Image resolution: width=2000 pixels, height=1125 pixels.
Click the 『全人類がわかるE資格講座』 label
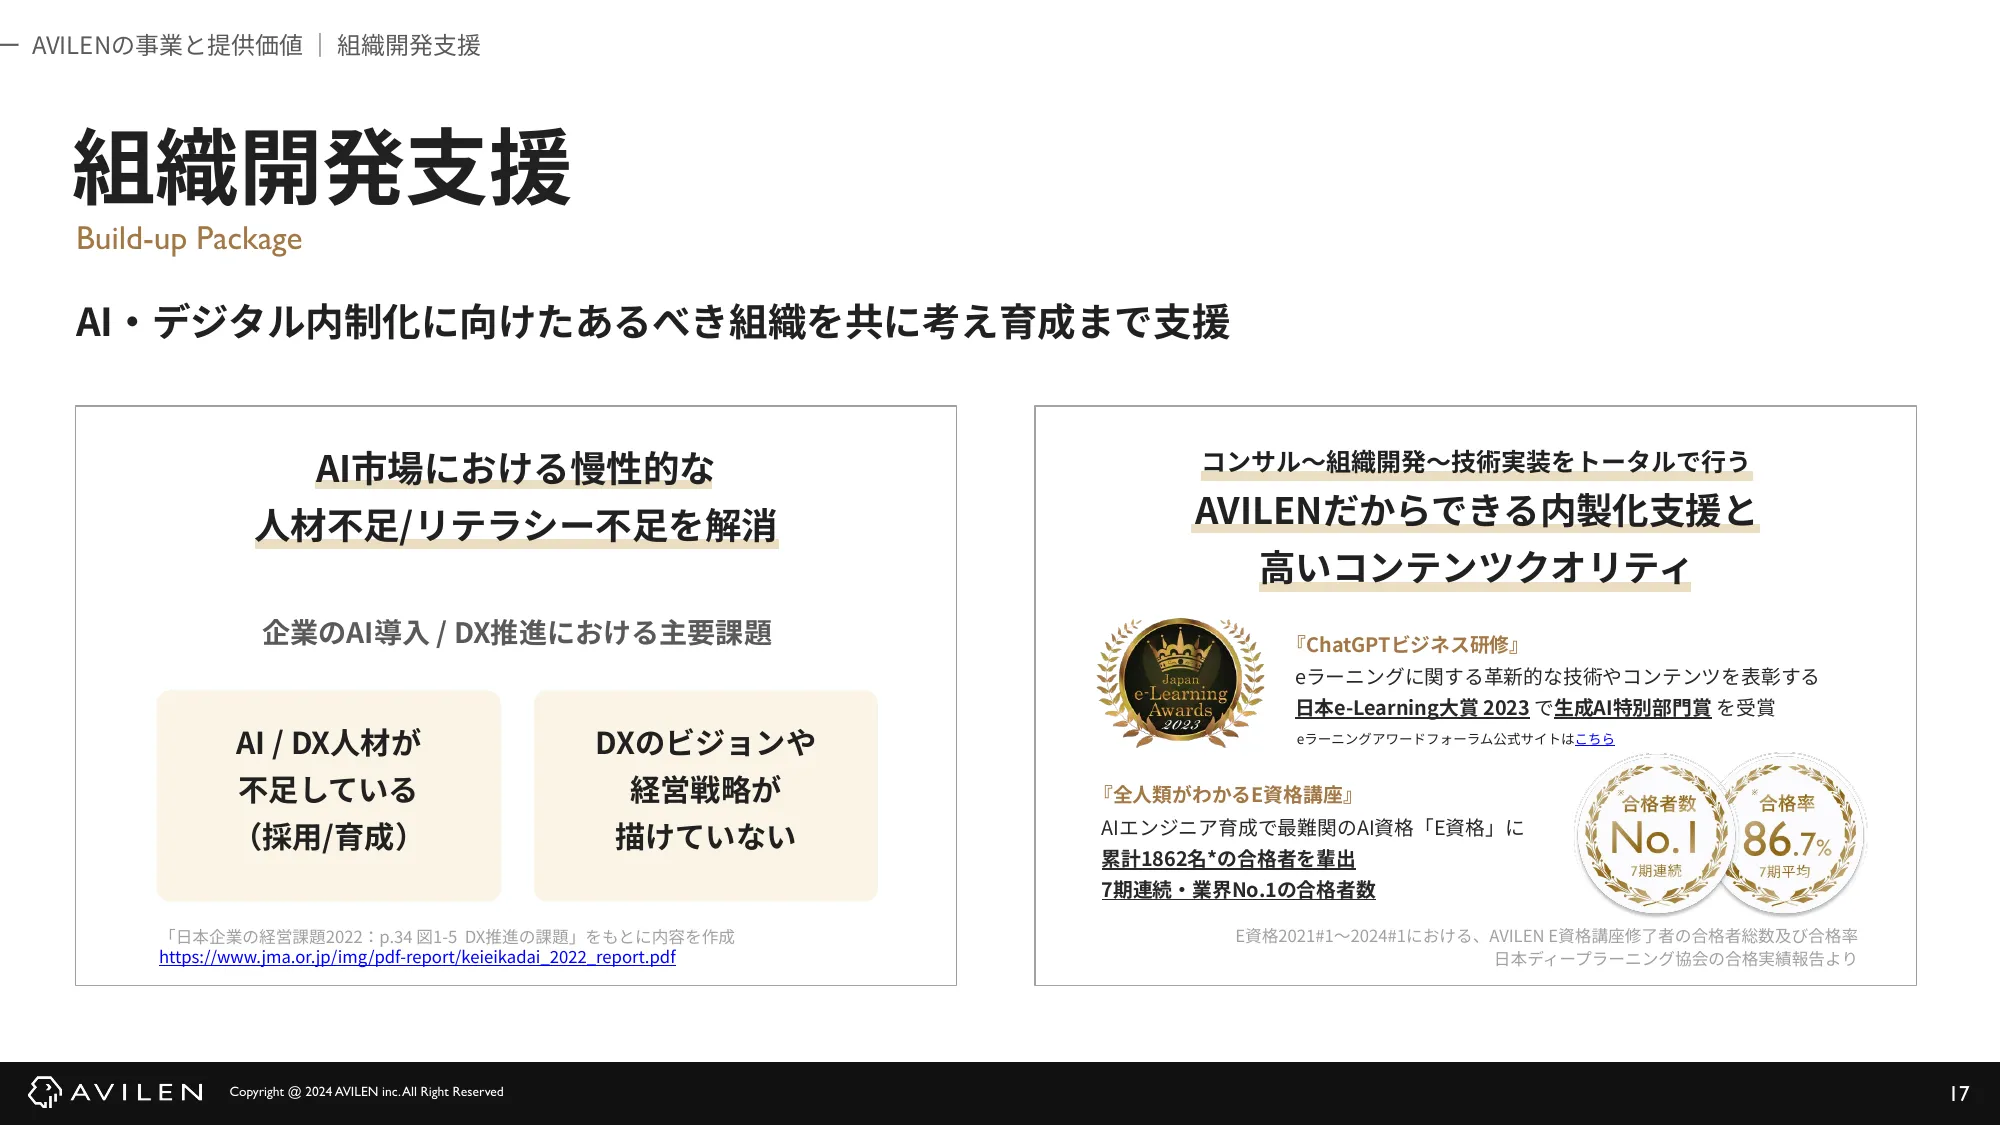pos(1228,795)
